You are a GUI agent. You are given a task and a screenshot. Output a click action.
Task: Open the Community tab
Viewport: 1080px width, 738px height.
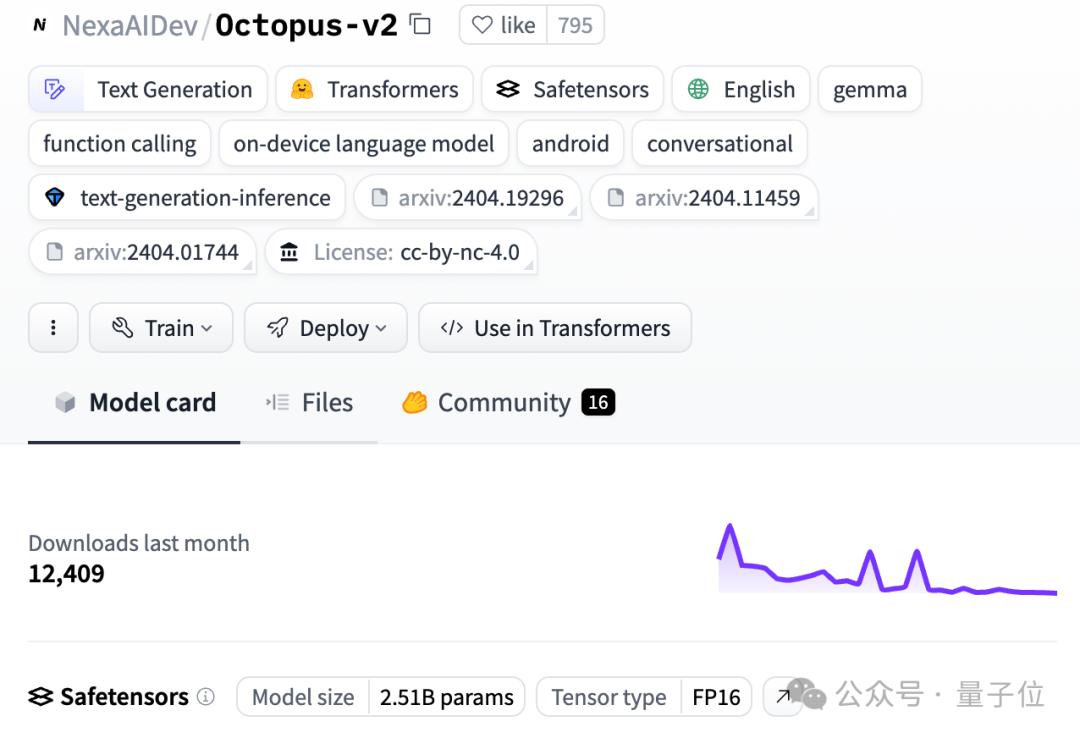[508, 402]
